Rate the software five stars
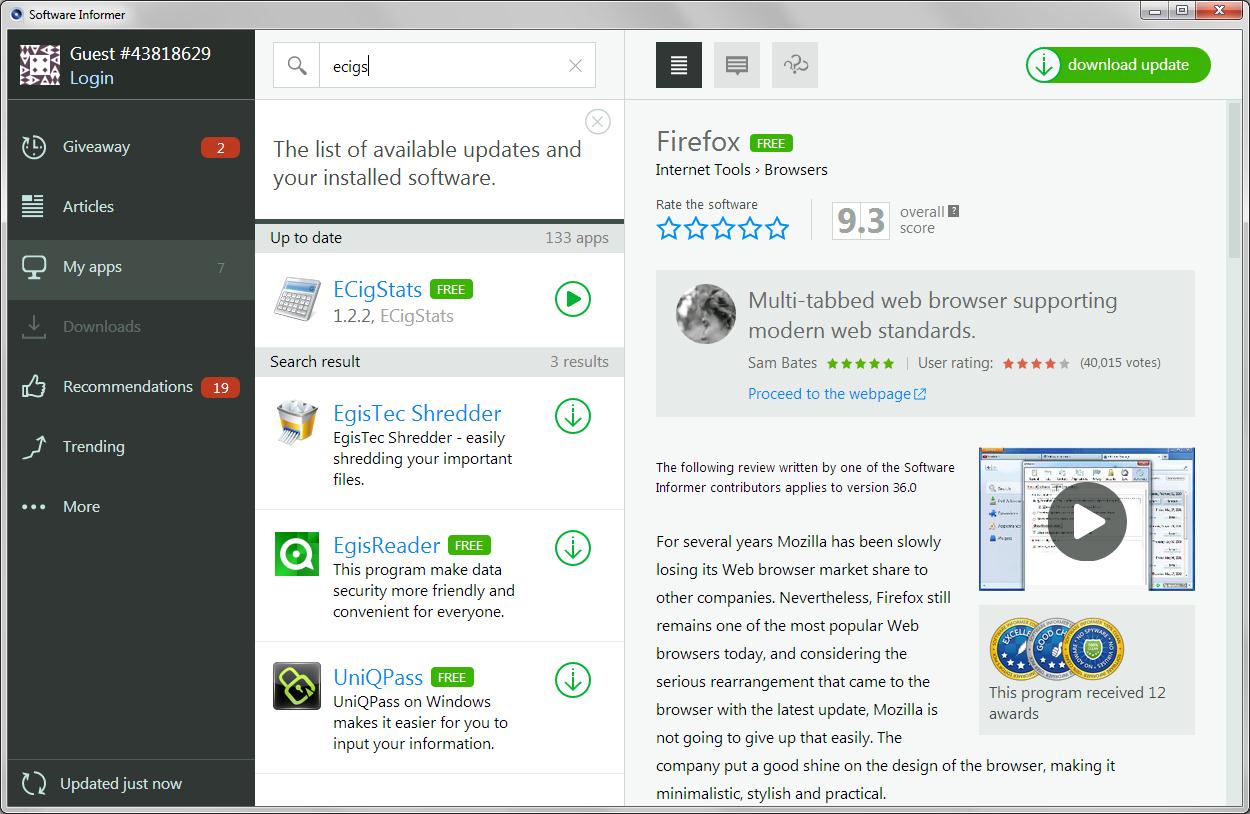1250x814 pixels. (778, 227)
